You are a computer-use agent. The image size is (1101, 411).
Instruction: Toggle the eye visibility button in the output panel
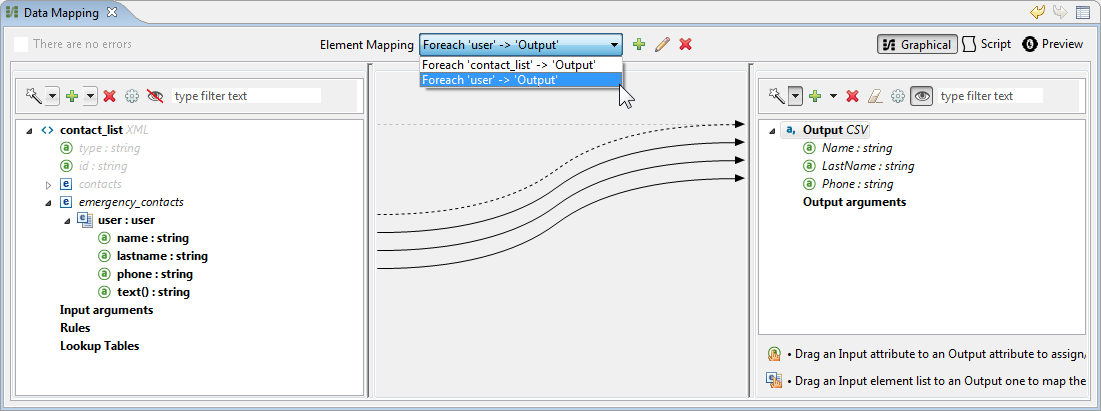[x=921, y=96]
